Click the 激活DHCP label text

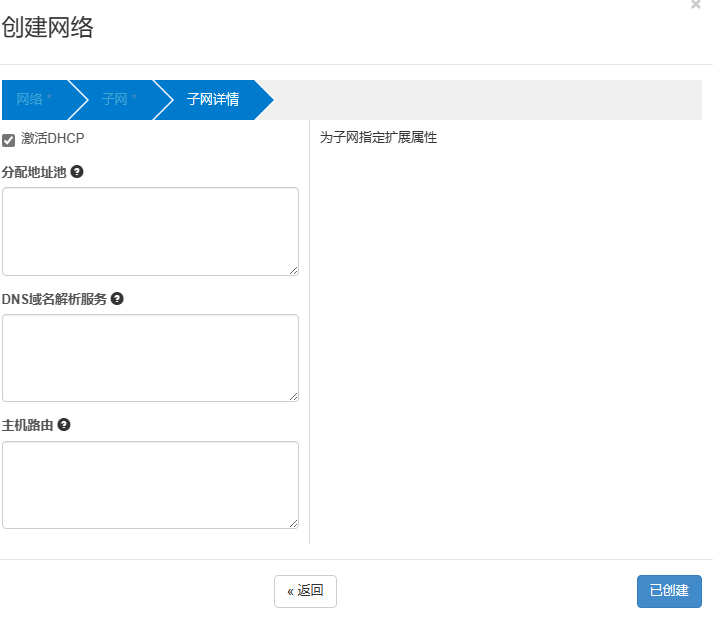[52, 138]
